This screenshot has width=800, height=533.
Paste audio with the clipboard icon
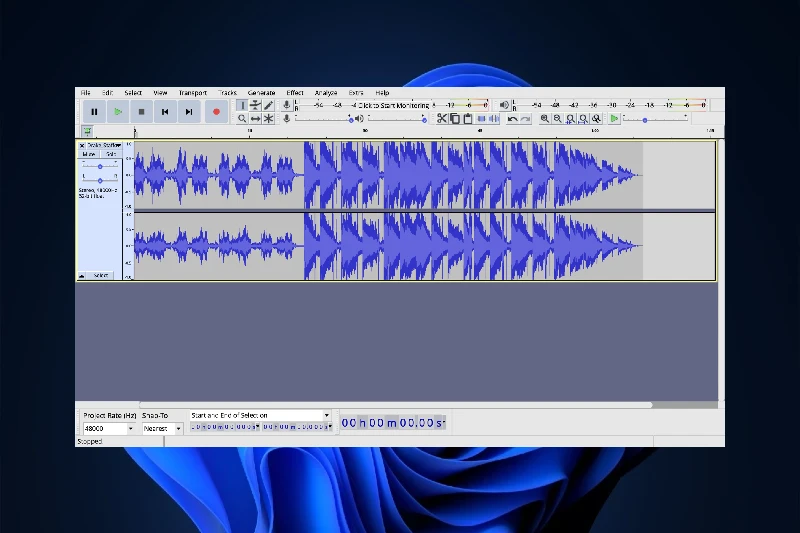pyautogui.click(x=467, y=119)
